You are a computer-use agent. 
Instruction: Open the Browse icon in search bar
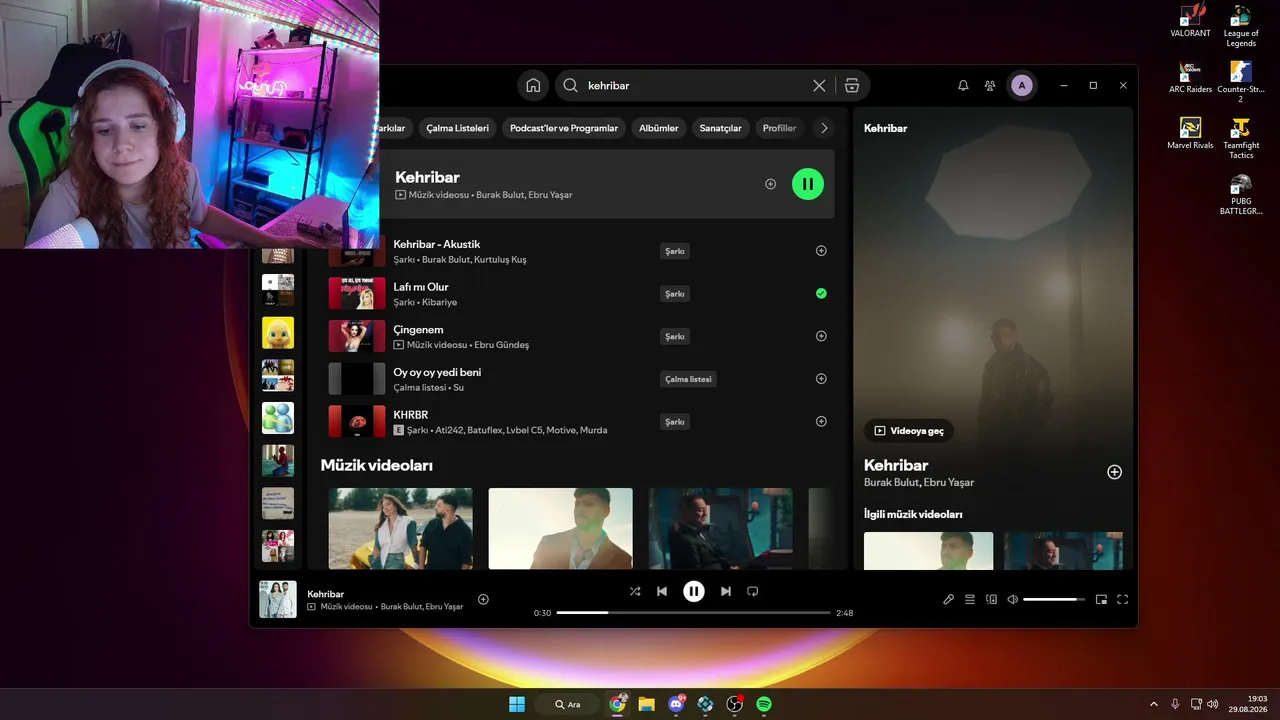[852, 86]
